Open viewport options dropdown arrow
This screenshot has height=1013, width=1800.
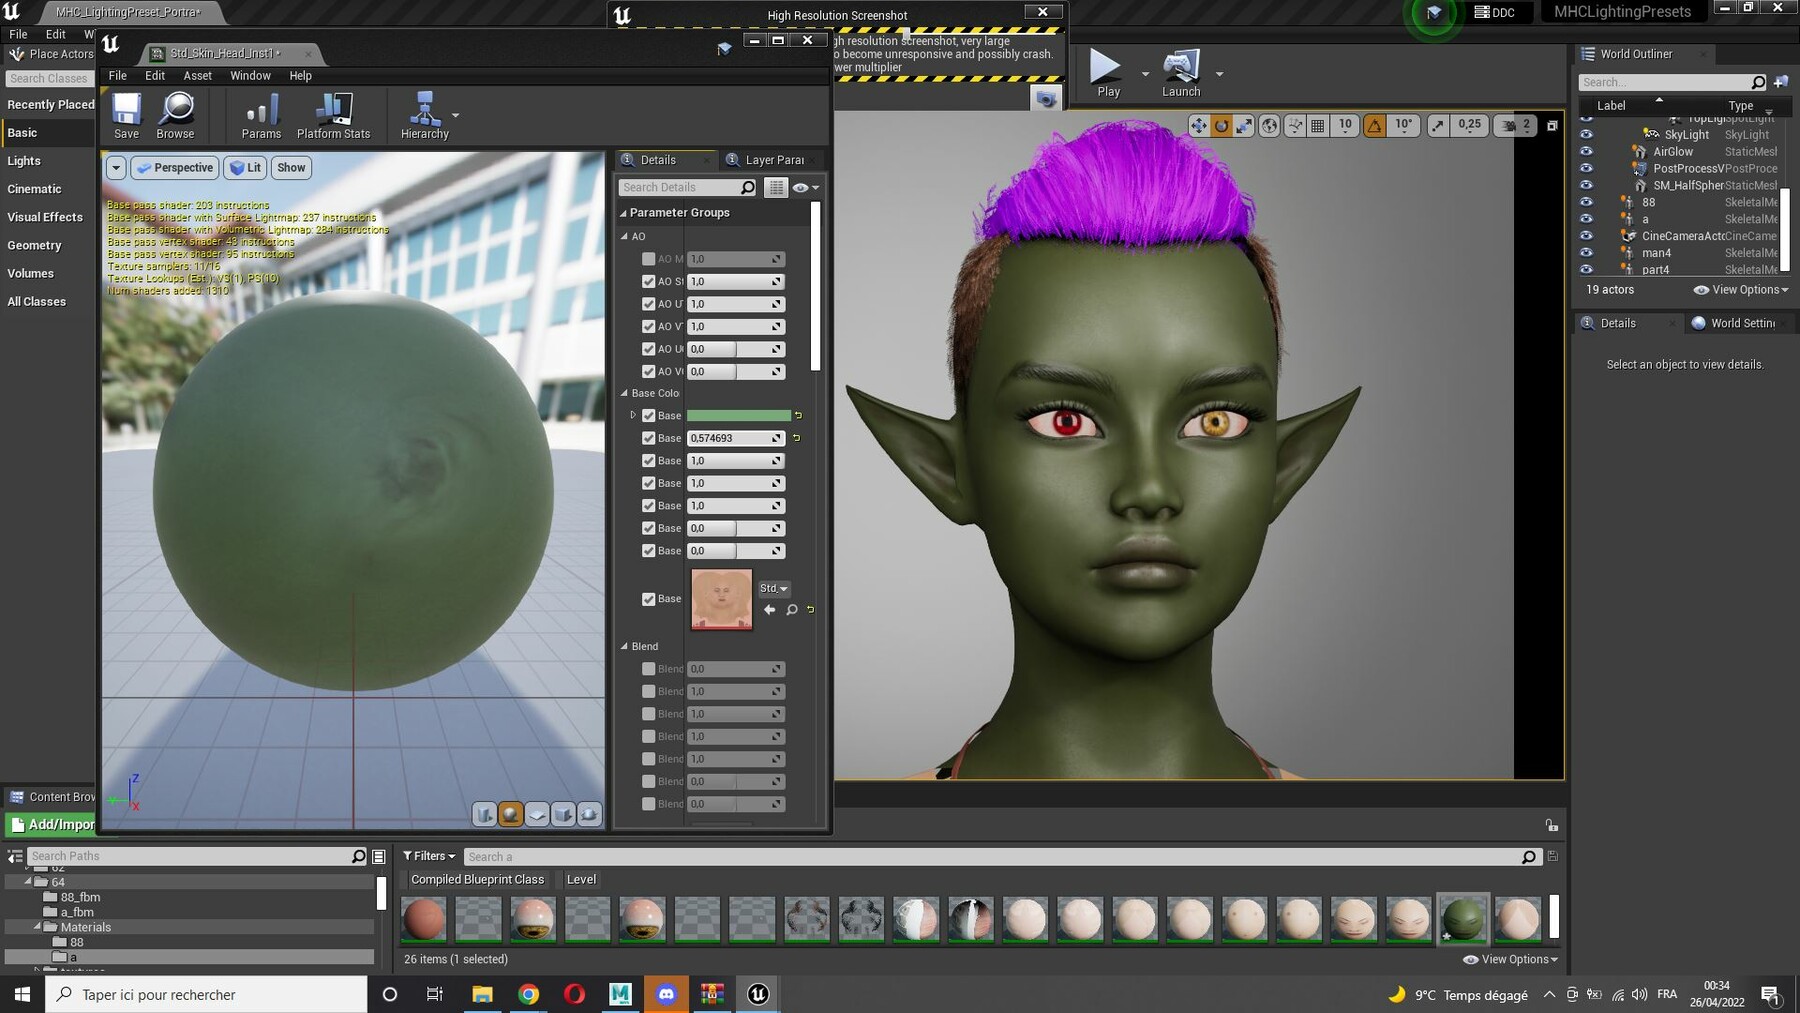pyautogui.click(x=116, y=168)
